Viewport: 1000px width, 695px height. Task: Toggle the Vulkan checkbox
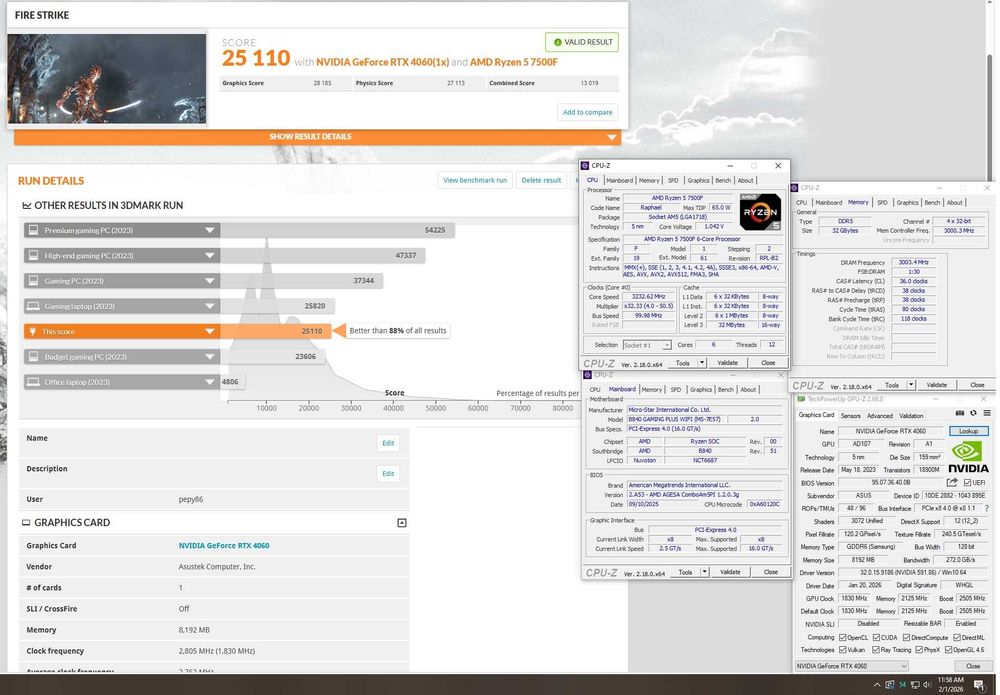tap(842, 650)
